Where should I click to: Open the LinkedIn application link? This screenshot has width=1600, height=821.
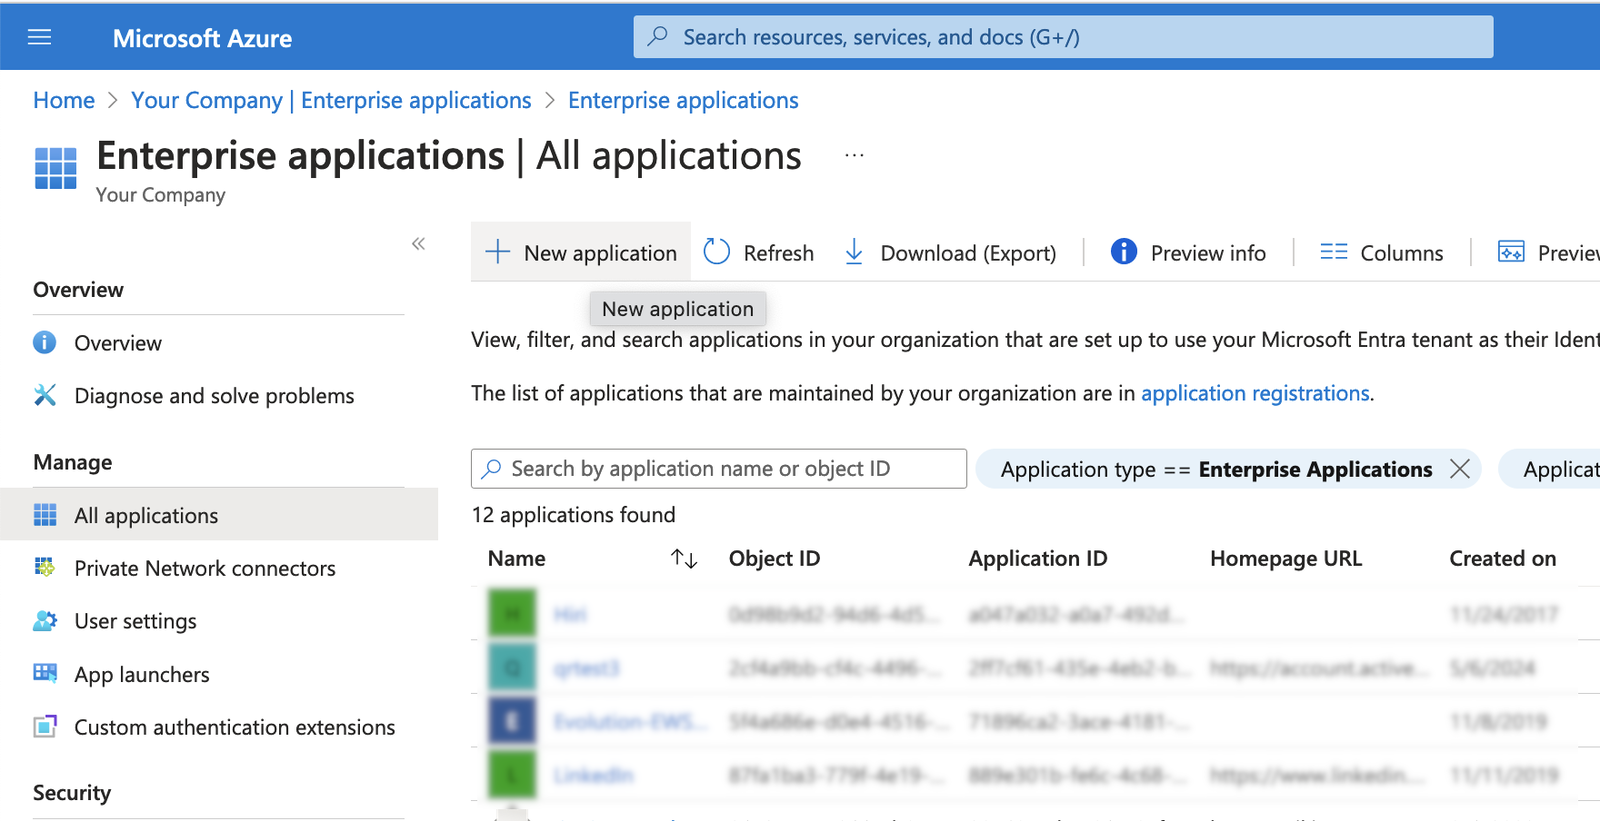[593, 775]
